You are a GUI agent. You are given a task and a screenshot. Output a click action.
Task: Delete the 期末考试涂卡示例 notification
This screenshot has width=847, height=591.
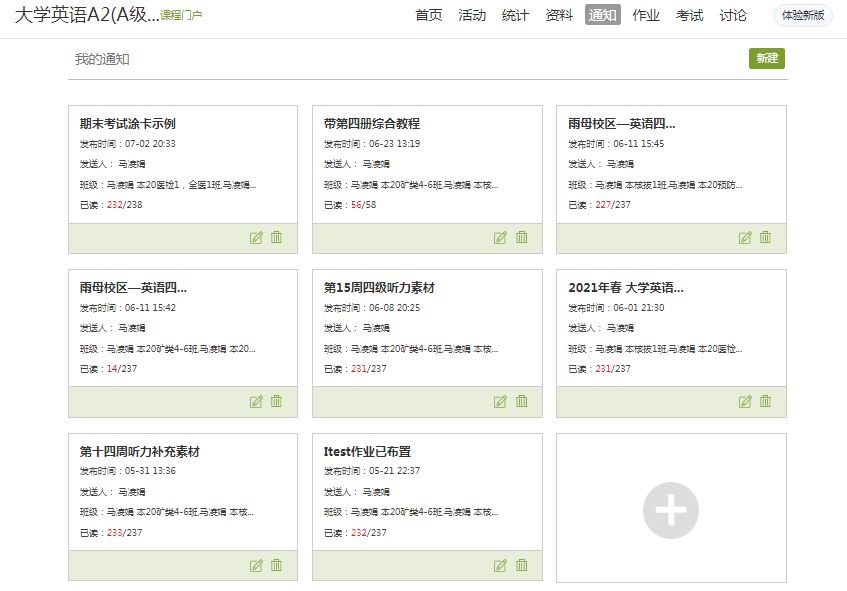277,238
